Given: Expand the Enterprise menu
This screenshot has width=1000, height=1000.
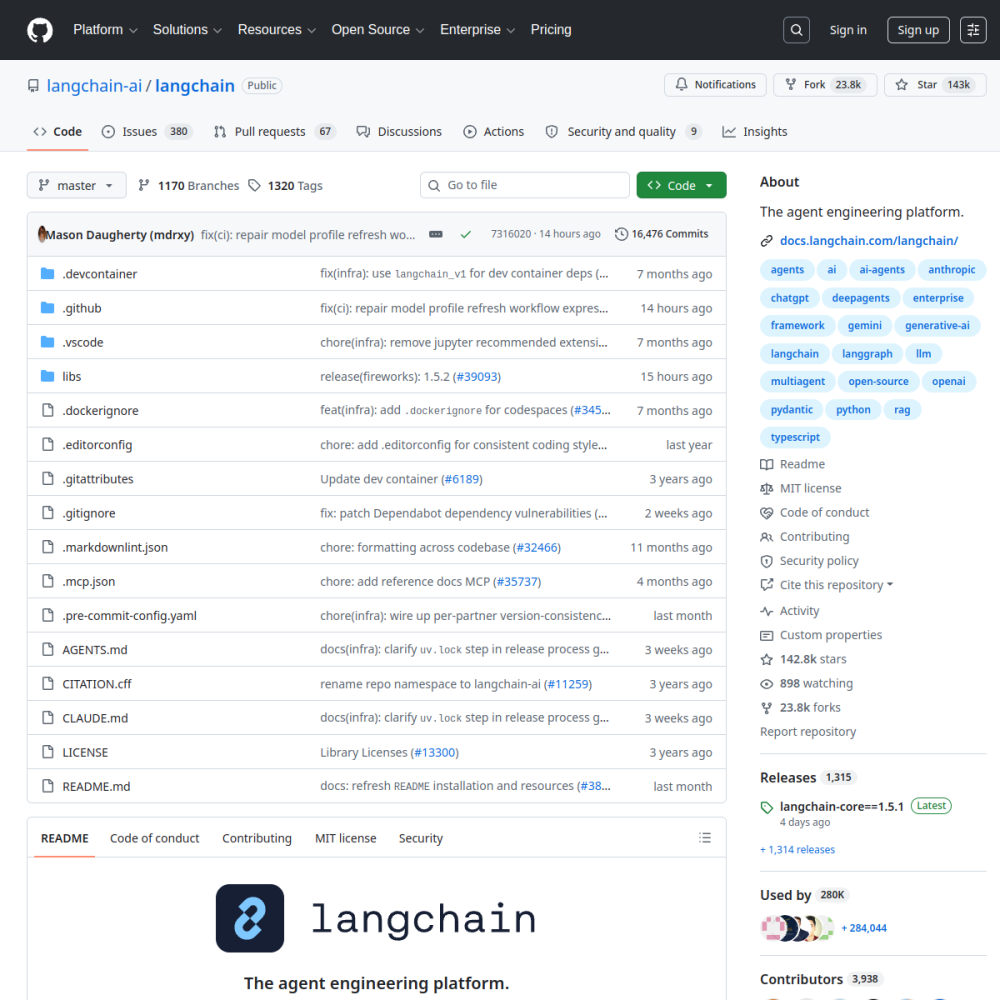Looking at the screenshot, I should (x=477, y=30).
